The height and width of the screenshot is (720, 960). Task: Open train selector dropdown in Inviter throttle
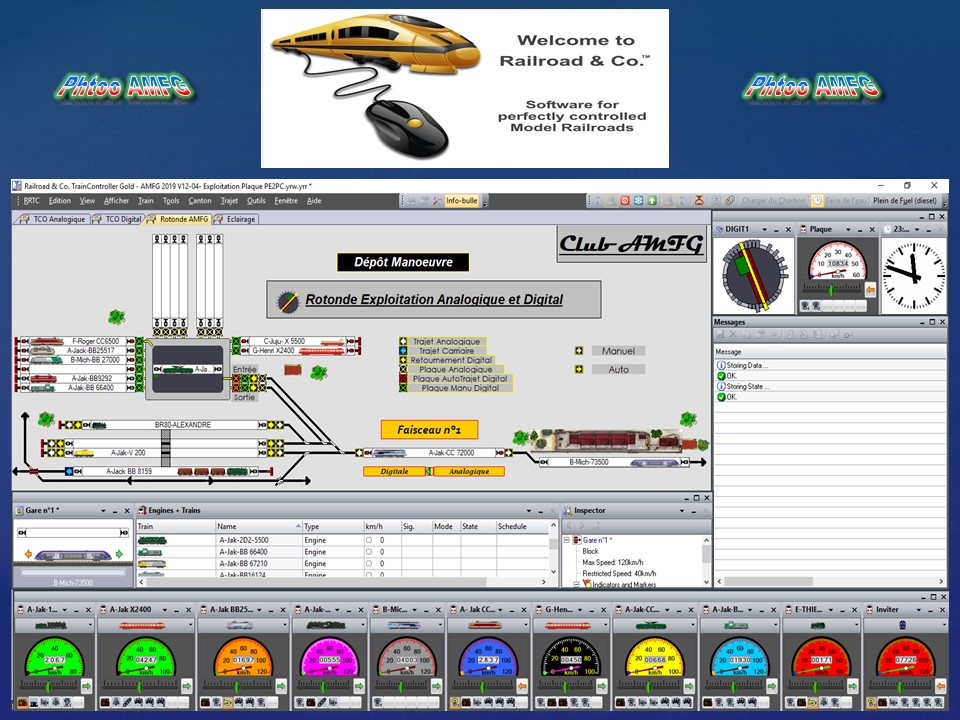(943, 625)
